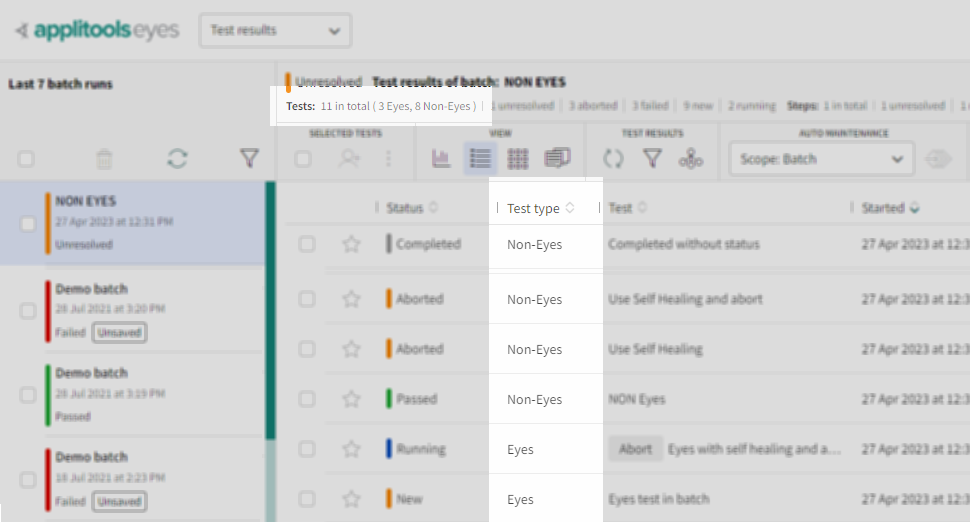Open the Status column header
Image resolution: width=970 pixels, height=522 pixels.
tap(405, 208)
